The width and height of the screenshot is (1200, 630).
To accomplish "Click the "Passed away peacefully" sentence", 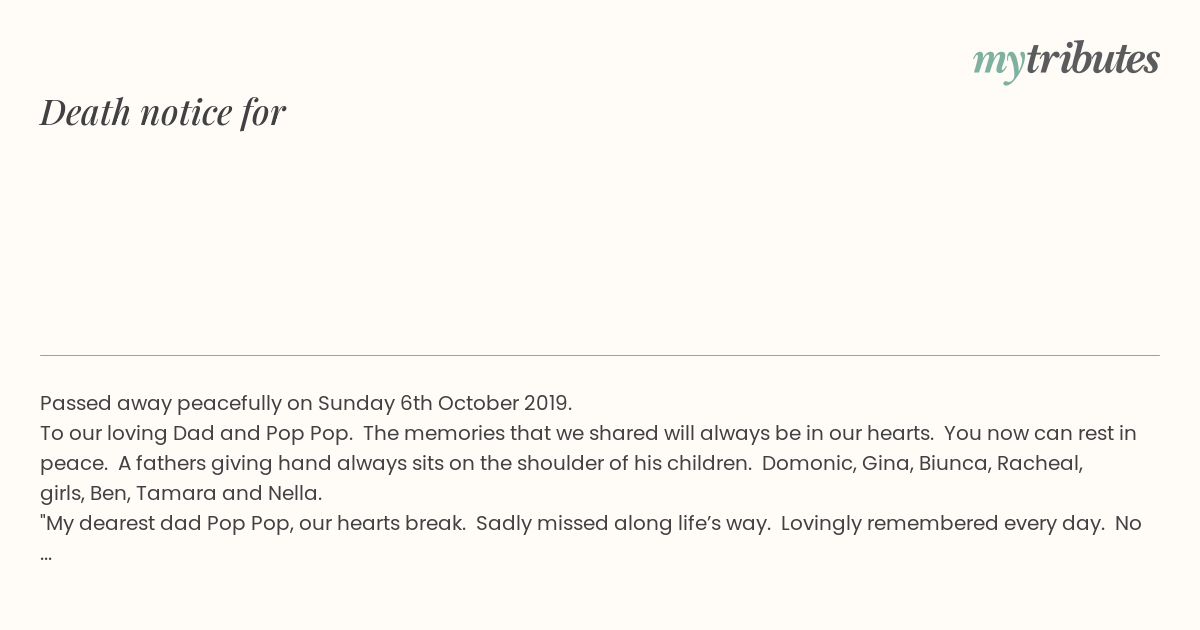I will (x=306, y=403).
